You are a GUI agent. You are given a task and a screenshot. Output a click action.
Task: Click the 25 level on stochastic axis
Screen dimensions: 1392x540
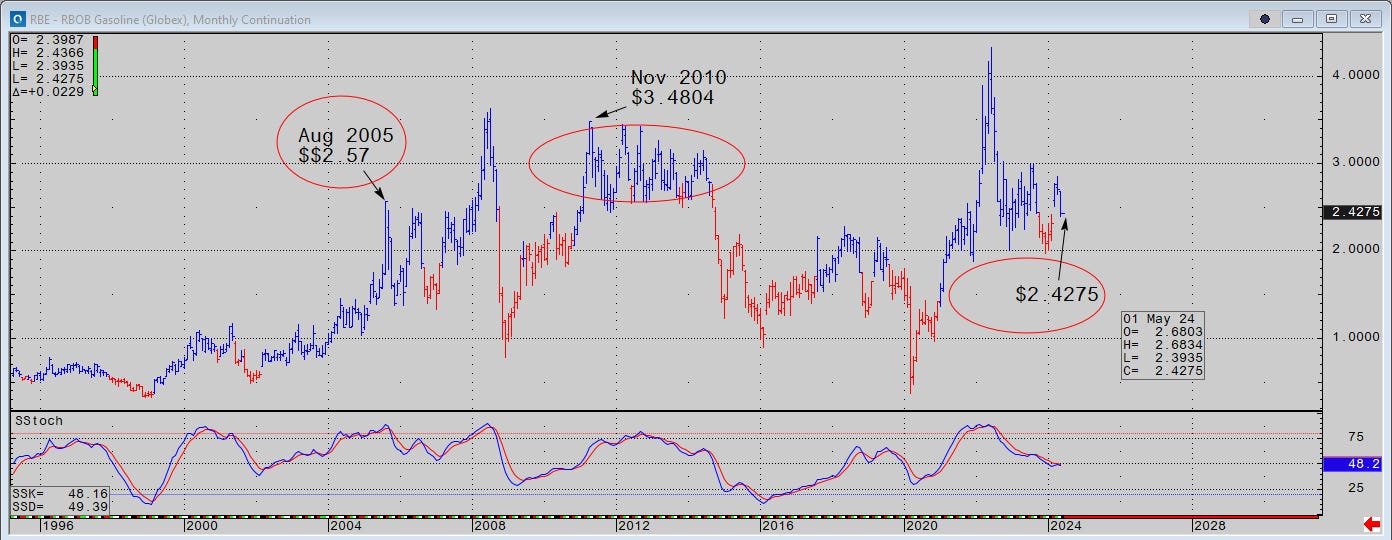1356,487
